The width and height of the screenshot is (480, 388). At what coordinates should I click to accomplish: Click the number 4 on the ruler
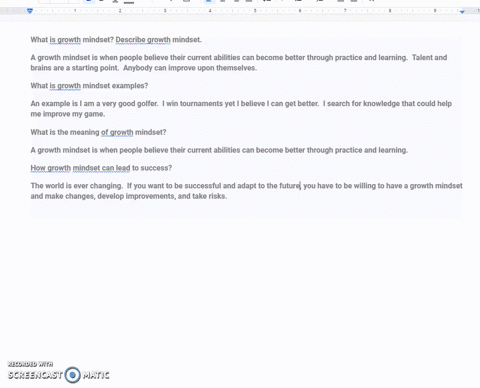210,11
